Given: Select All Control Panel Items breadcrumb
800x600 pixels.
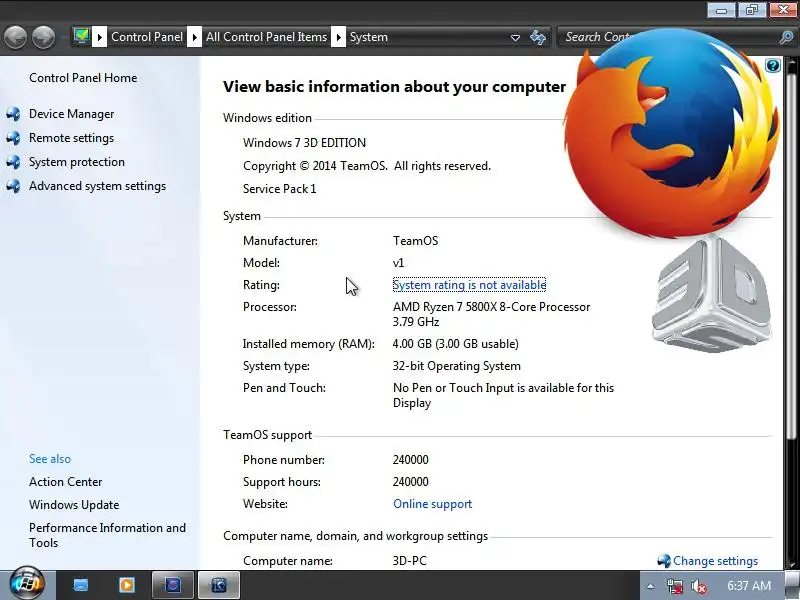Looking at the screenshot, I should click(266, 37).
